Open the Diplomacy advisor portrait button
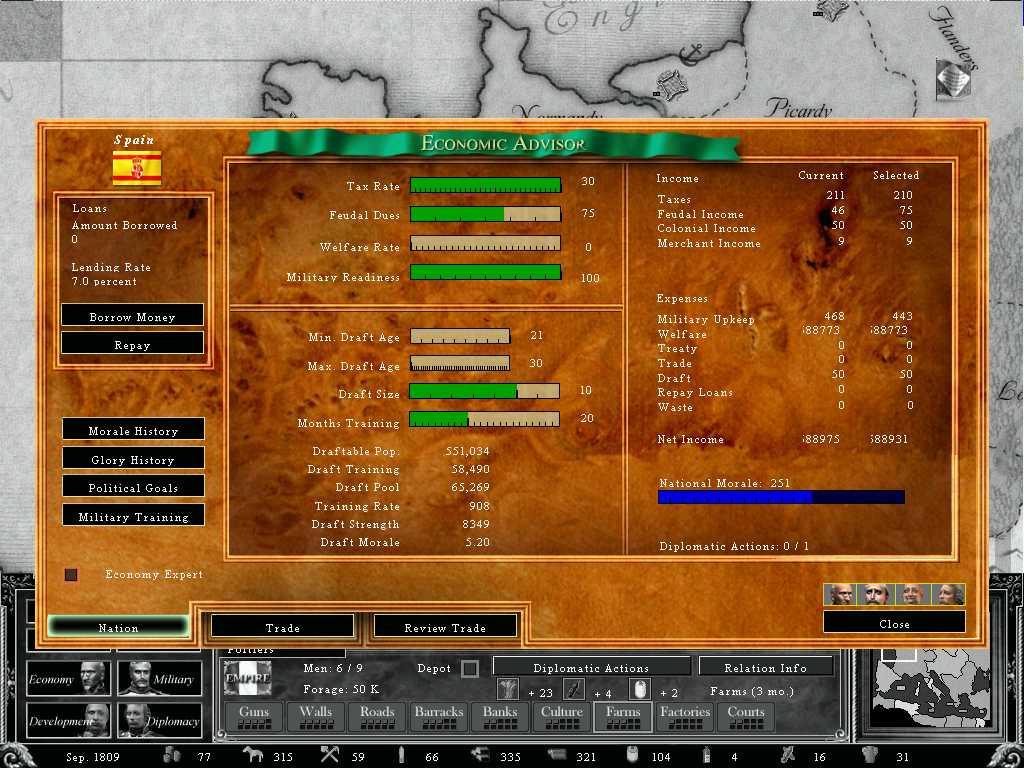The image size is (1024, 768). click(x=159, y=720)
